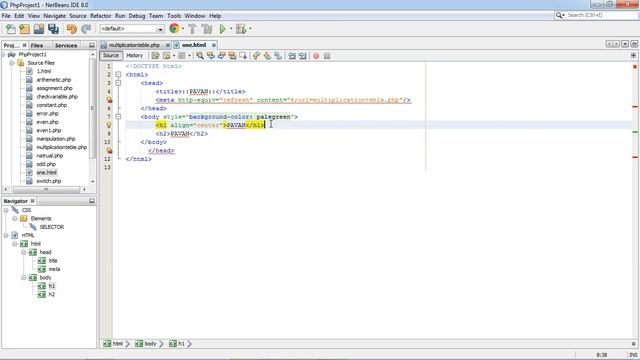640x360 pixels.
Task: Select checkvariable.php in project tree
Action: tap(57, 97)
